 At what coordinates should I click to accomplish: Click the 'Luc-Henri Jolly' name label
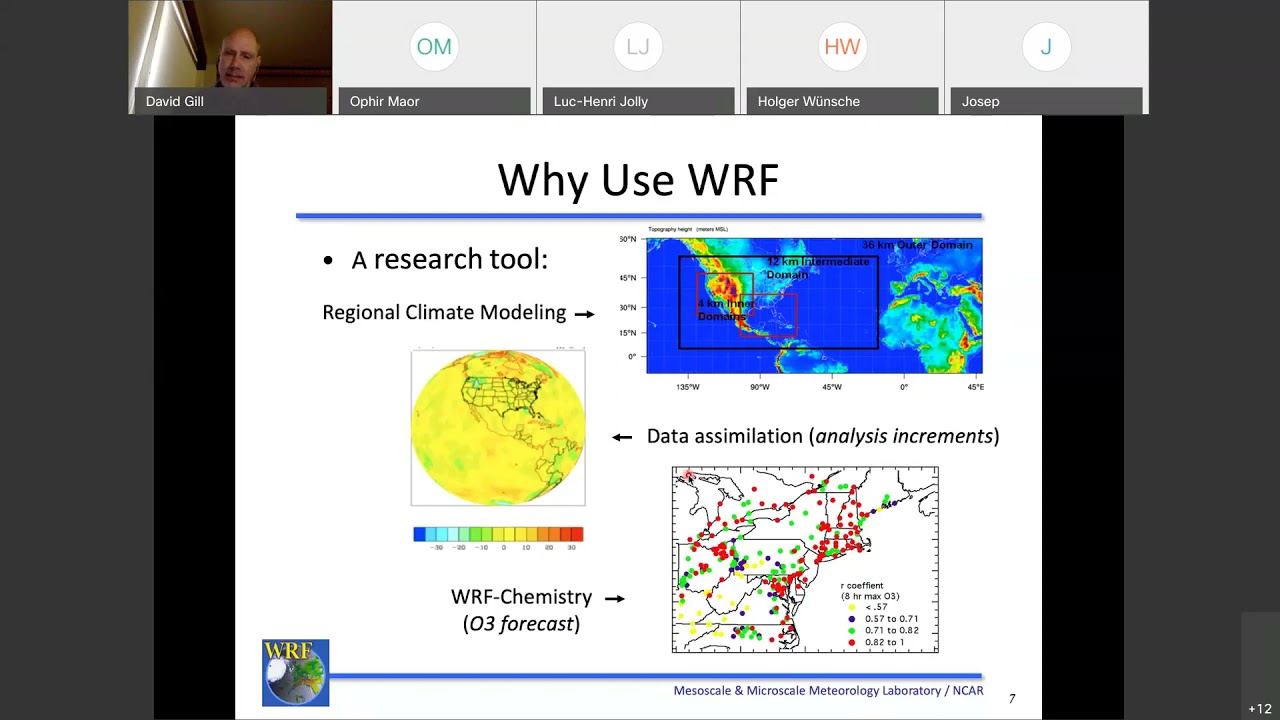click(x=601, y=101)
